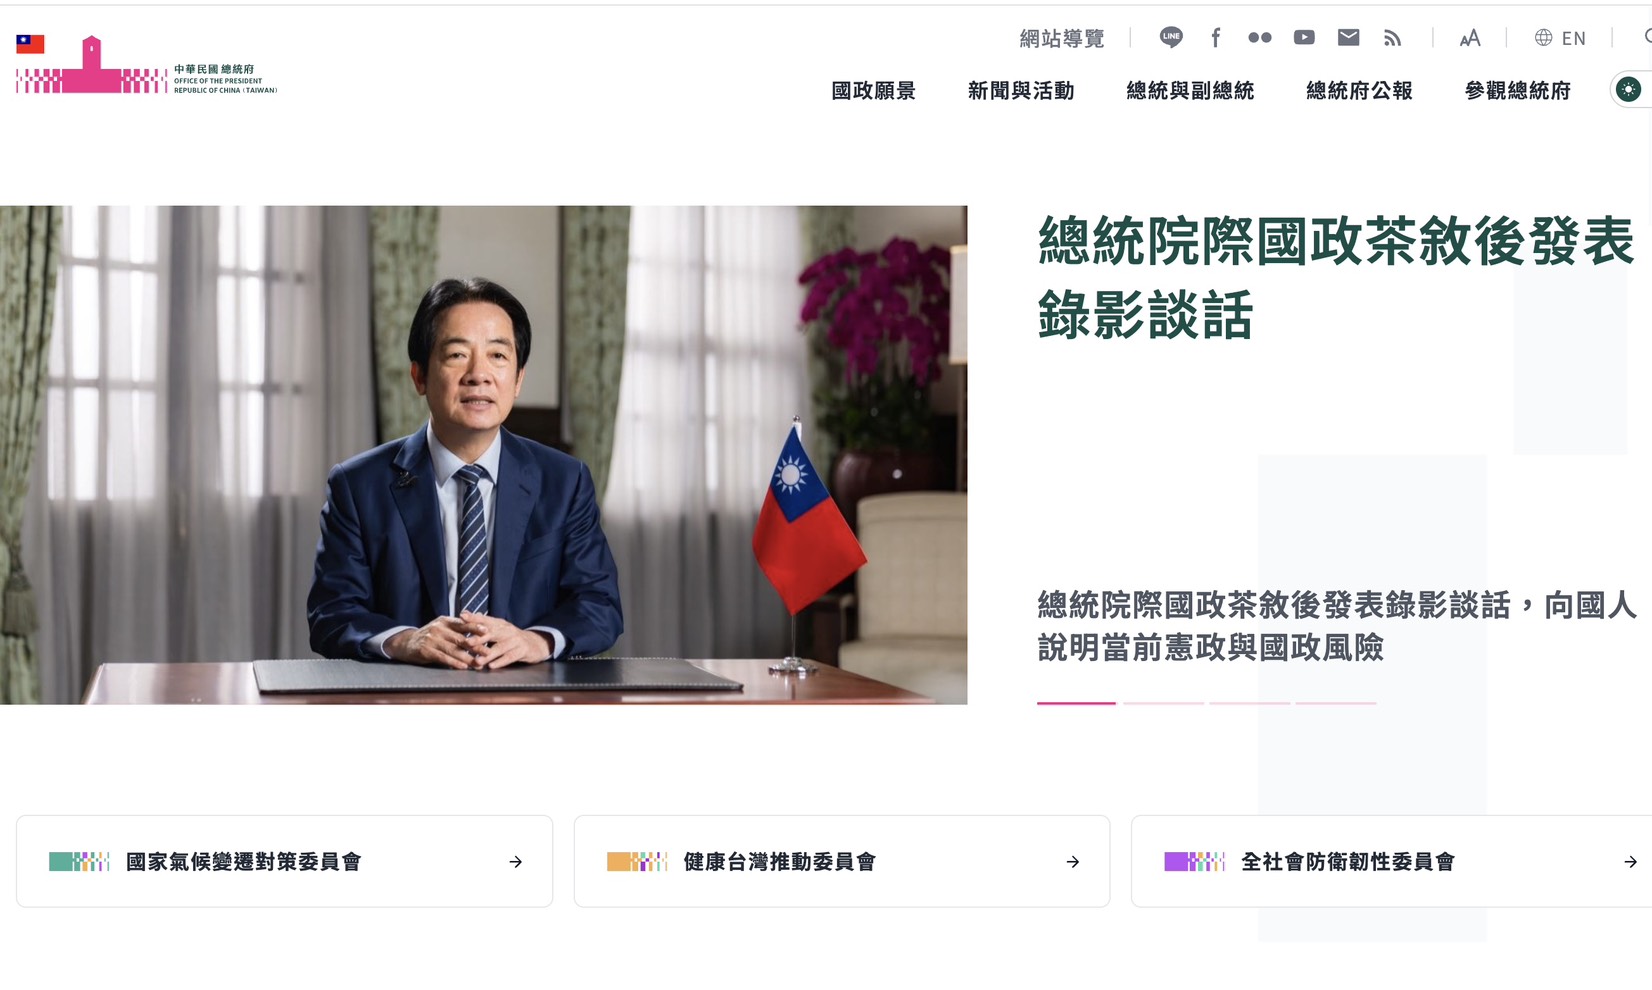
Task: Expand the 總統與副總統 menu
Action: (x=1190, y=91)
